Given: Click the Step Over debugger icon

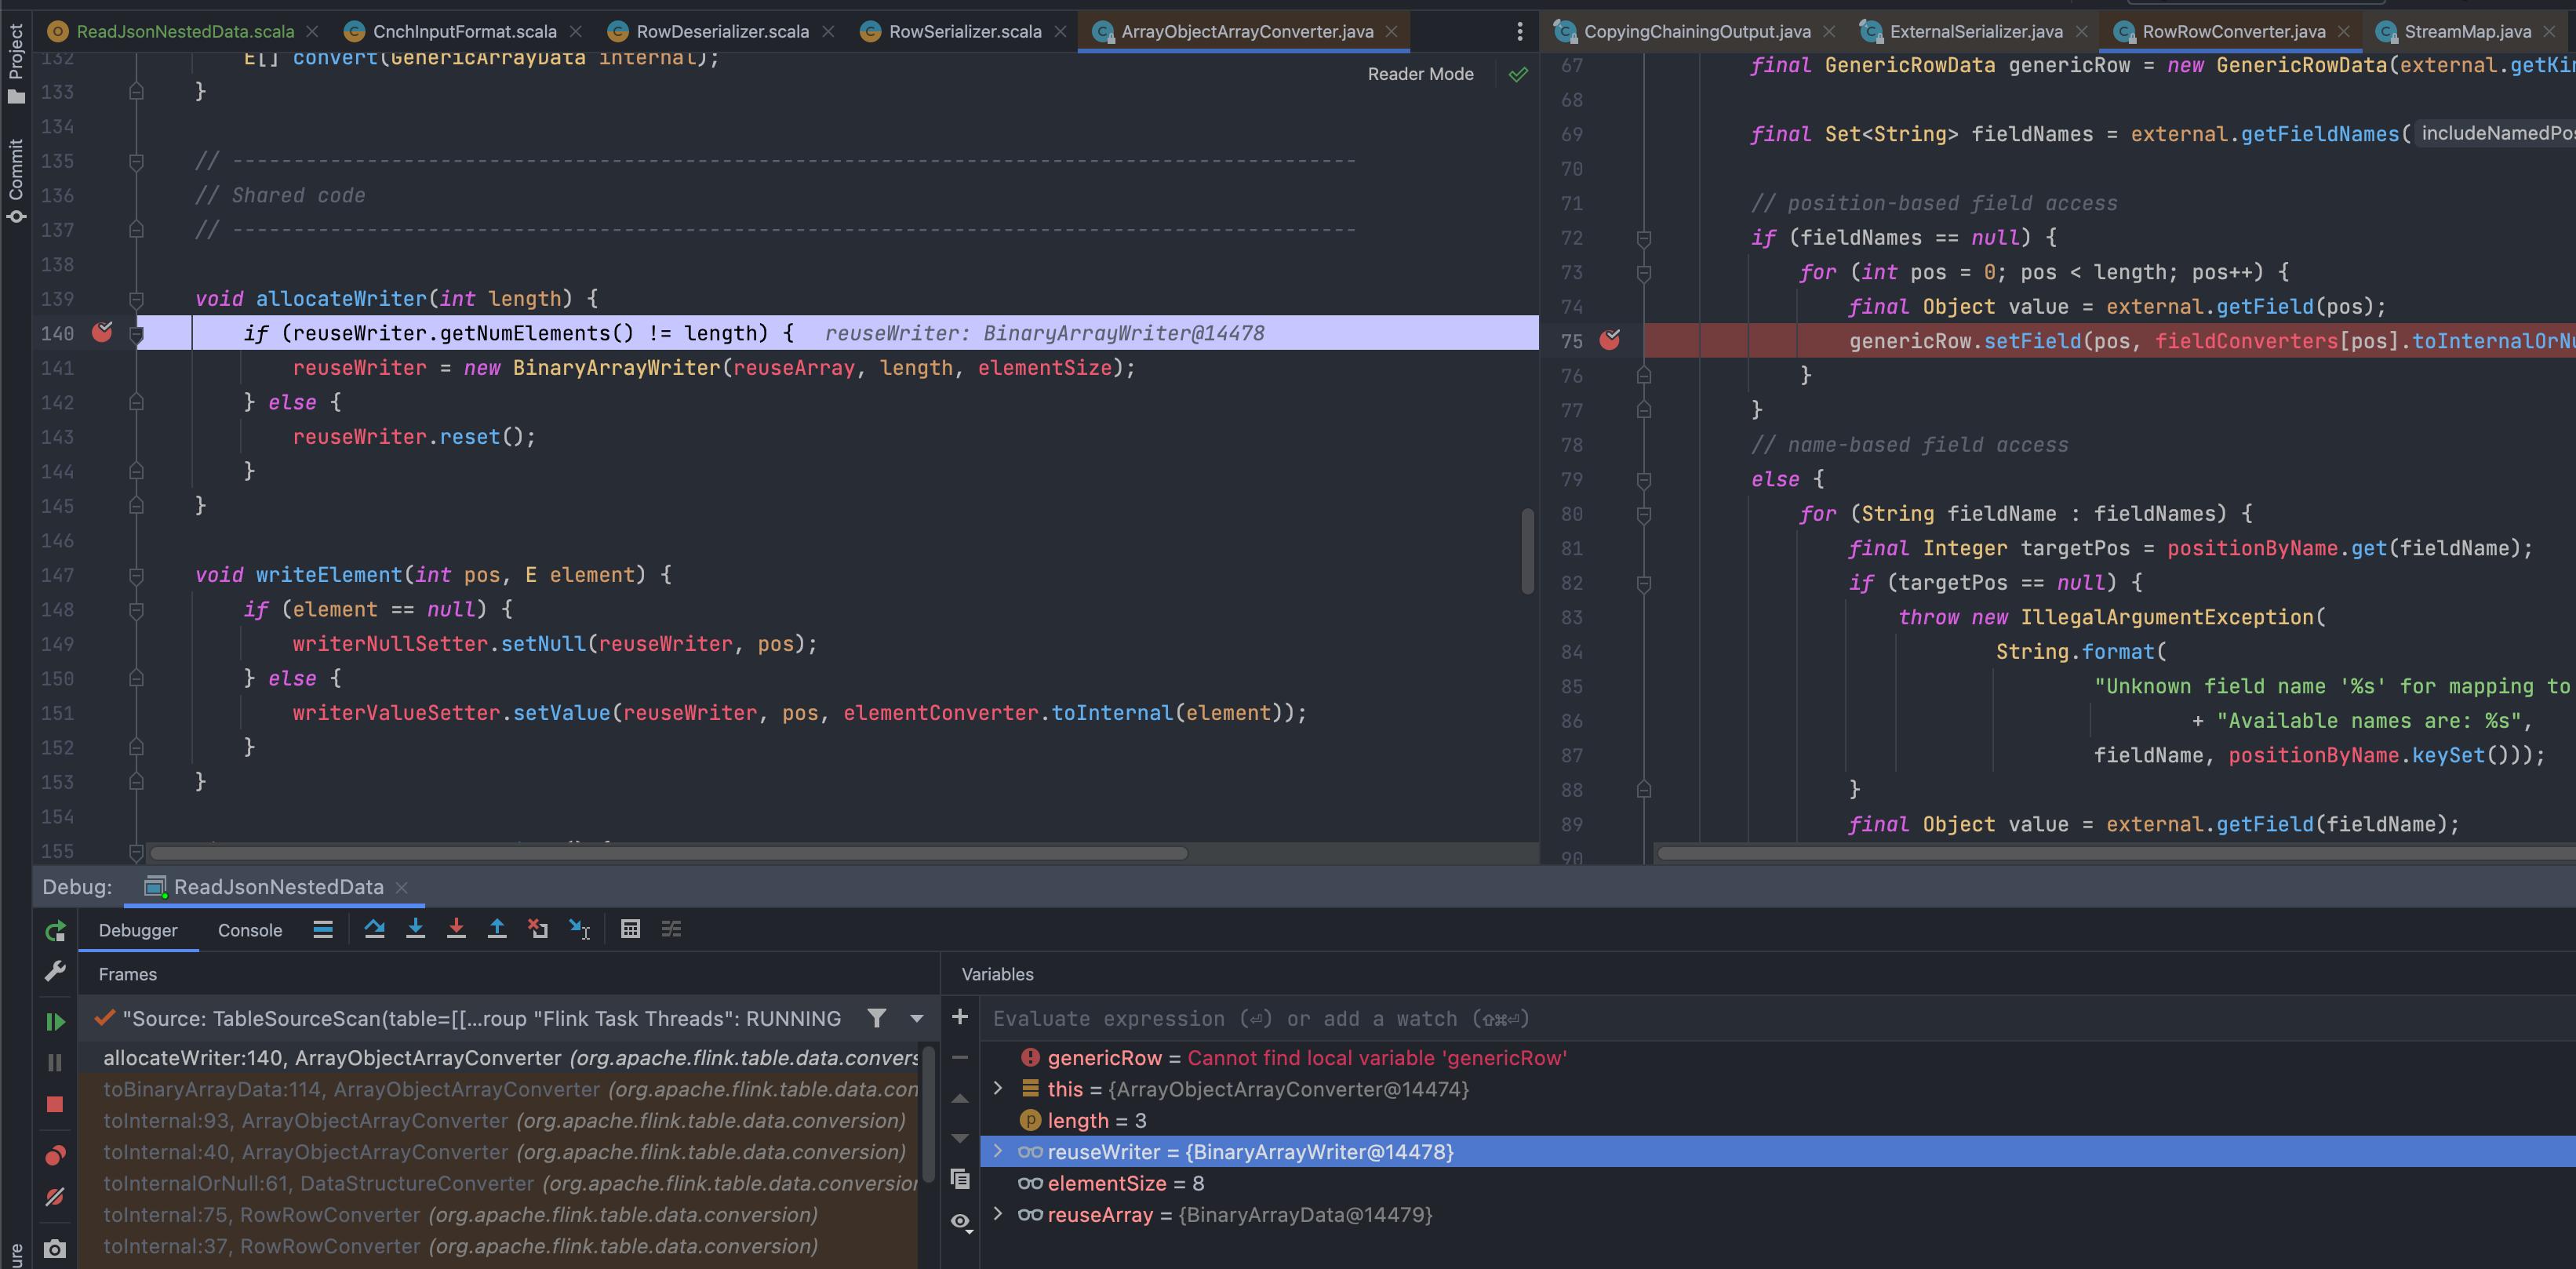Looking at the screenshot, I should click(375, 929).
